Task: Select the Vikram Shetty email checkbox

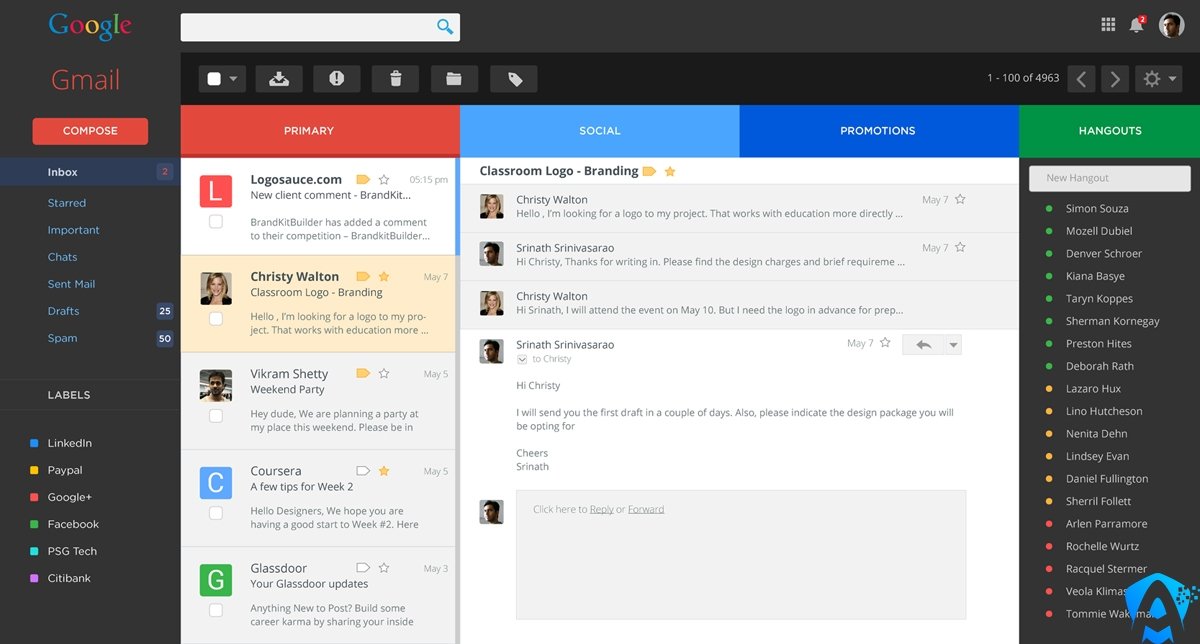Action: tap(216, 416)
